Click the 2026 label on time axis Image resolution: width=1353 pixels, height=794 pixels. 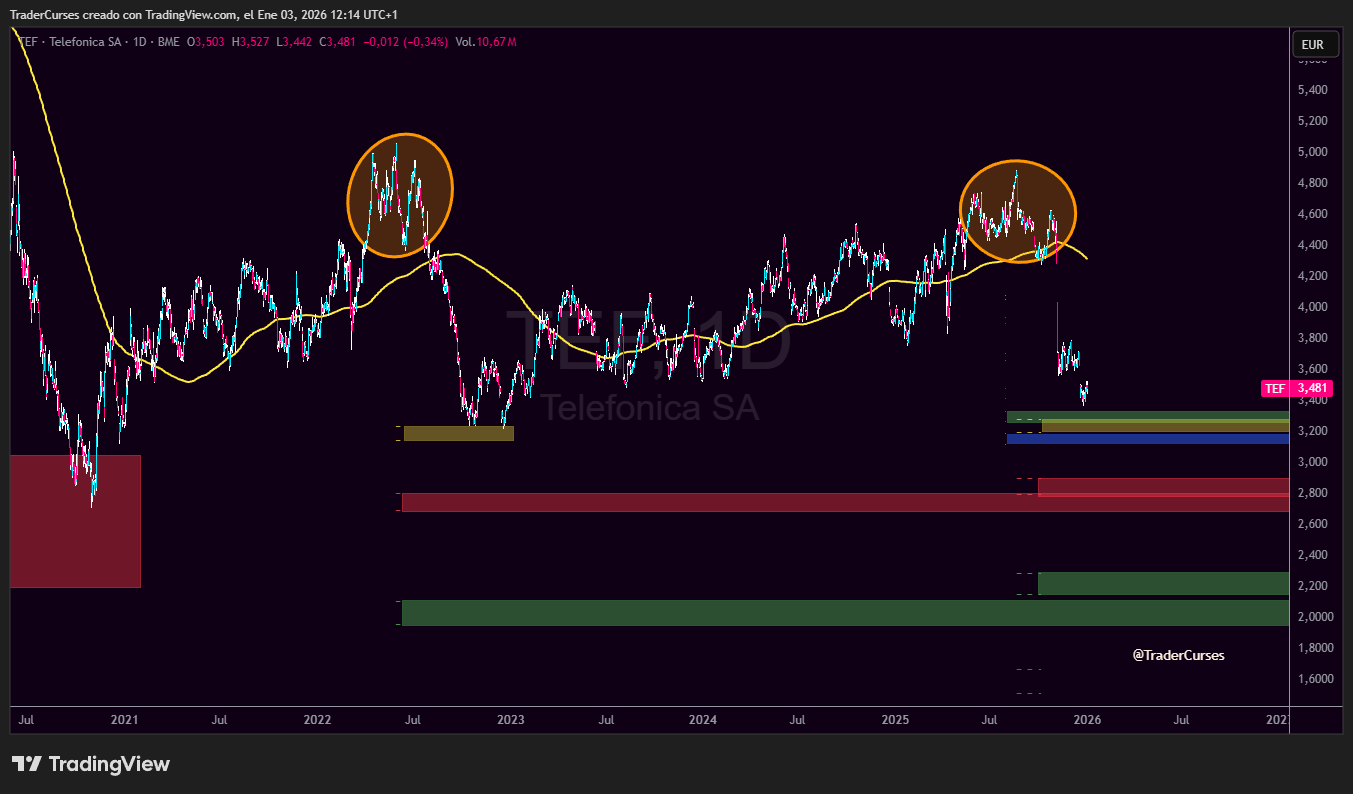[1087, 719]
